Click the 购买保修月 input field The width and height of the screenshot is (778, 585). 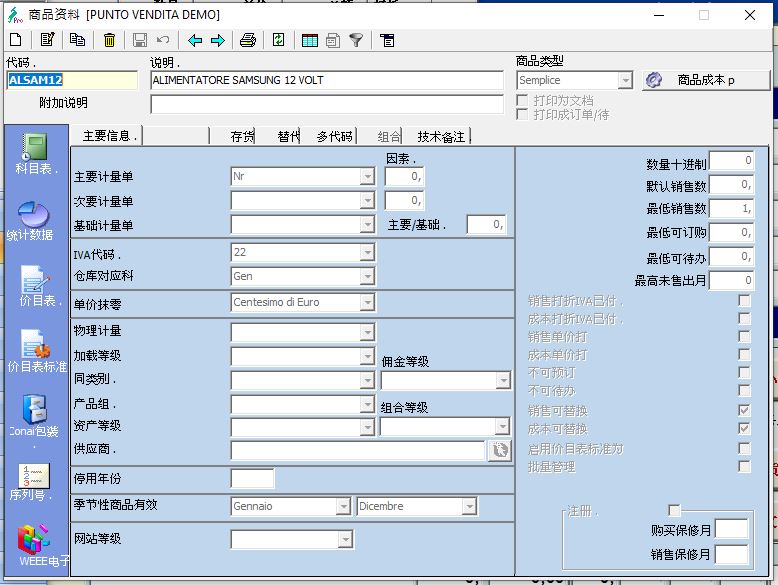click(731, 529)
